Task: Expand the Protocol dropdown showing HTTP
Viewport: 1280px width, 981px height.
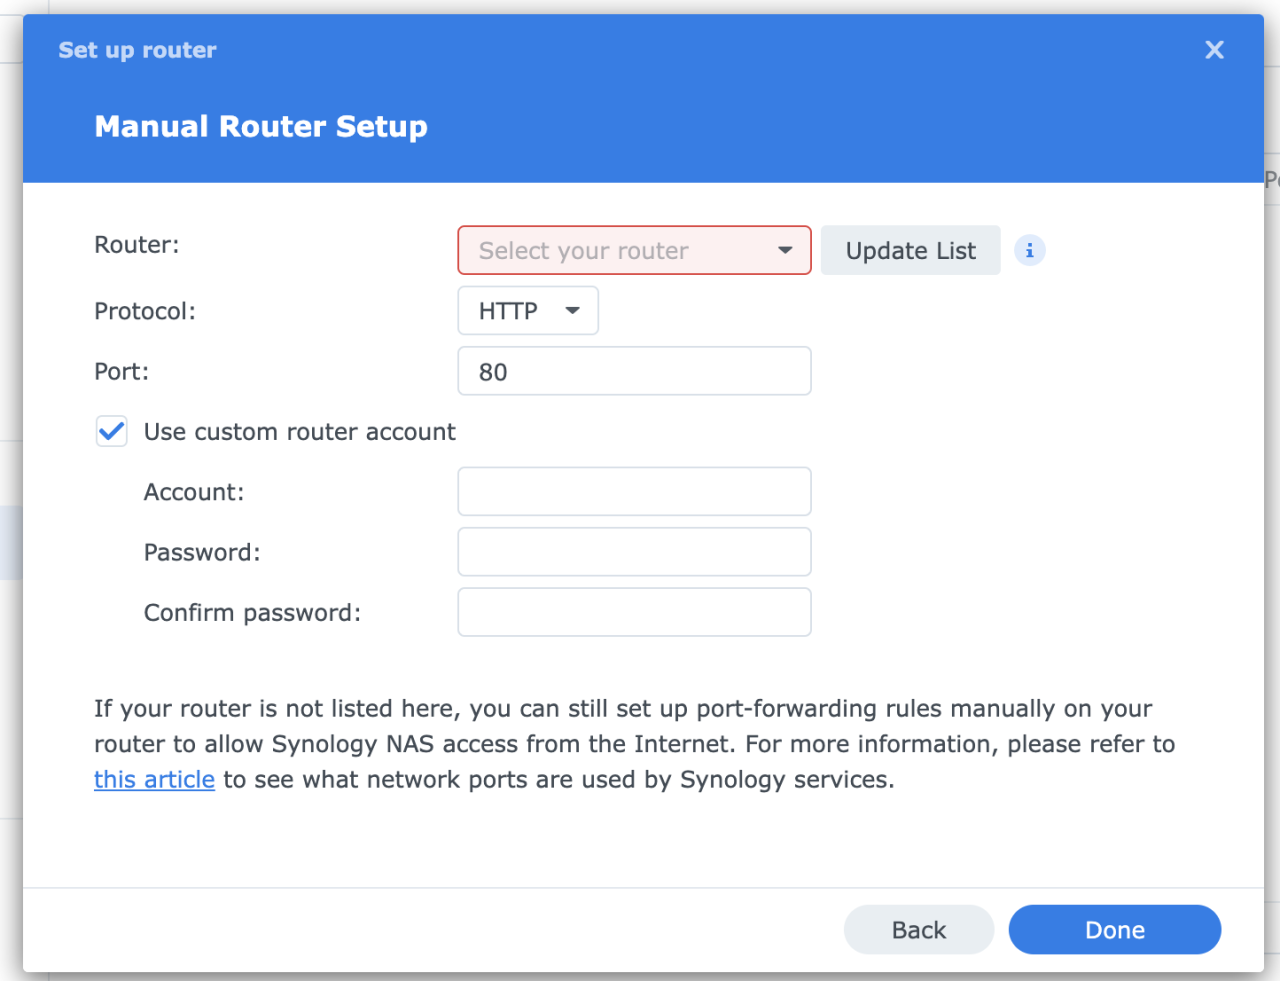Action: click(528, 310)
